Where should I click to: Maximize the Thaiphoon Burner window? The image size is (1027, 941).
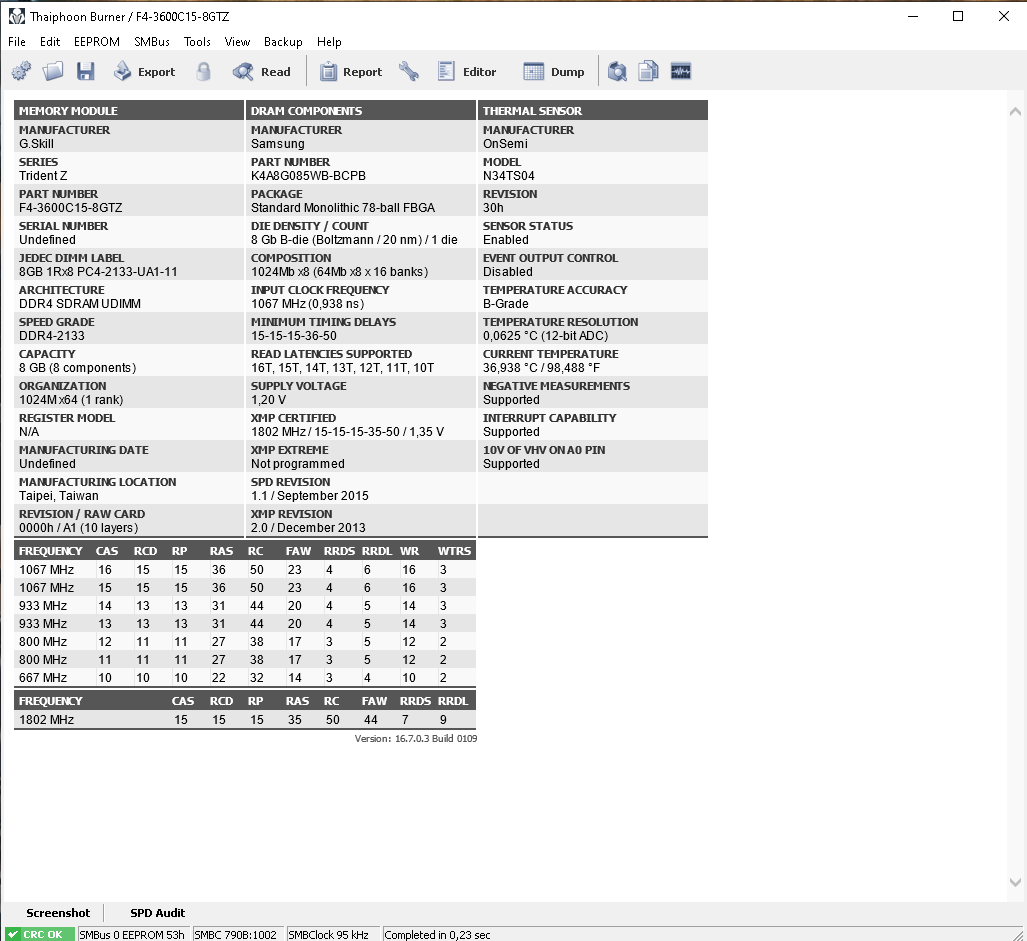pyautogui.click(x=958, y=16)
